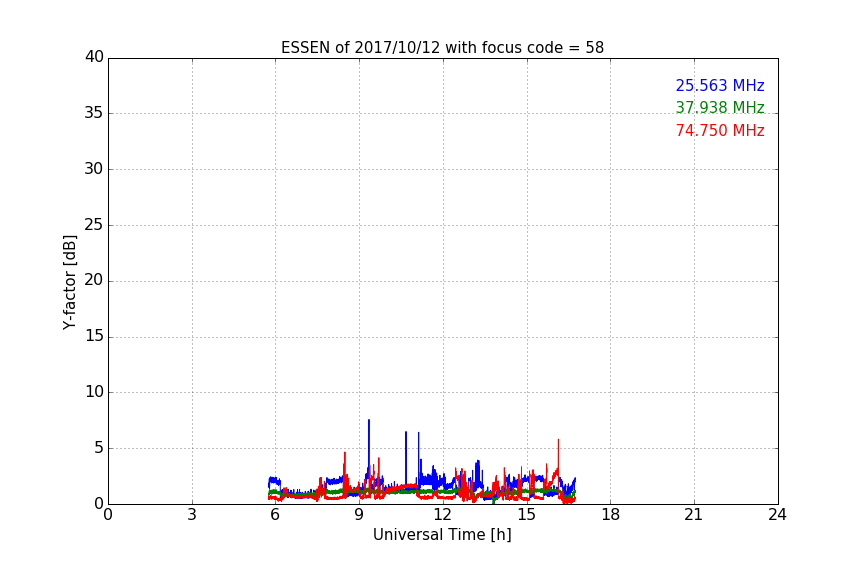The width and height of the screenshot is (864, 576).
Task: Click the y-axis tick label 5
Action: [99, 448]
